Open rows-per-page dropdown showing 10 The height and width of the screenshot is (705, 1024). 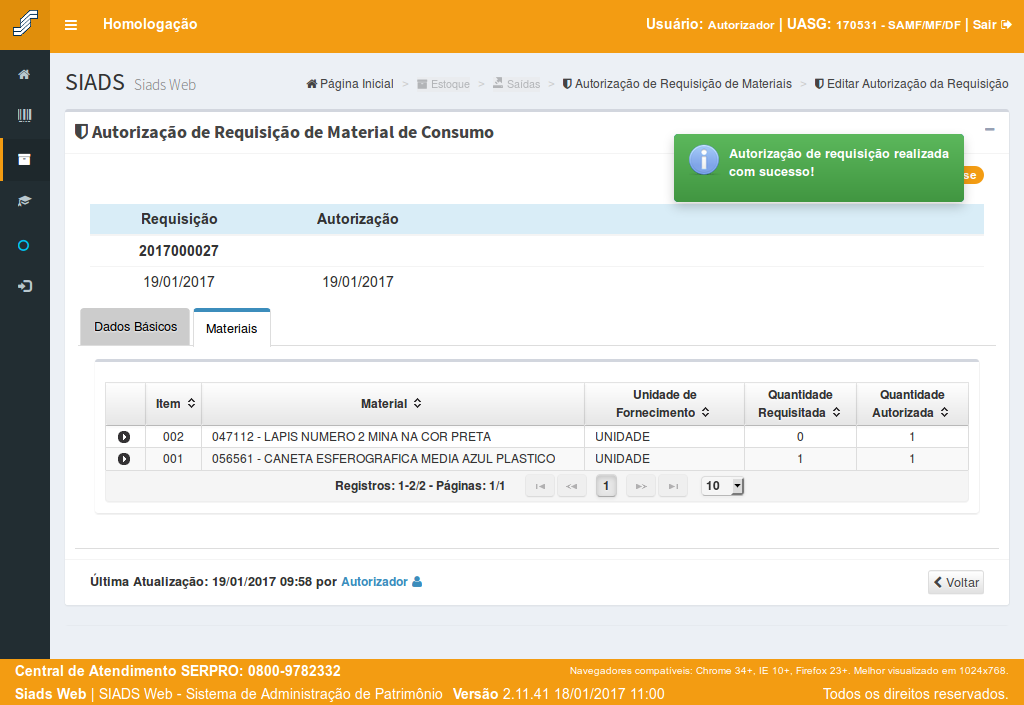[x=722, y=486]
